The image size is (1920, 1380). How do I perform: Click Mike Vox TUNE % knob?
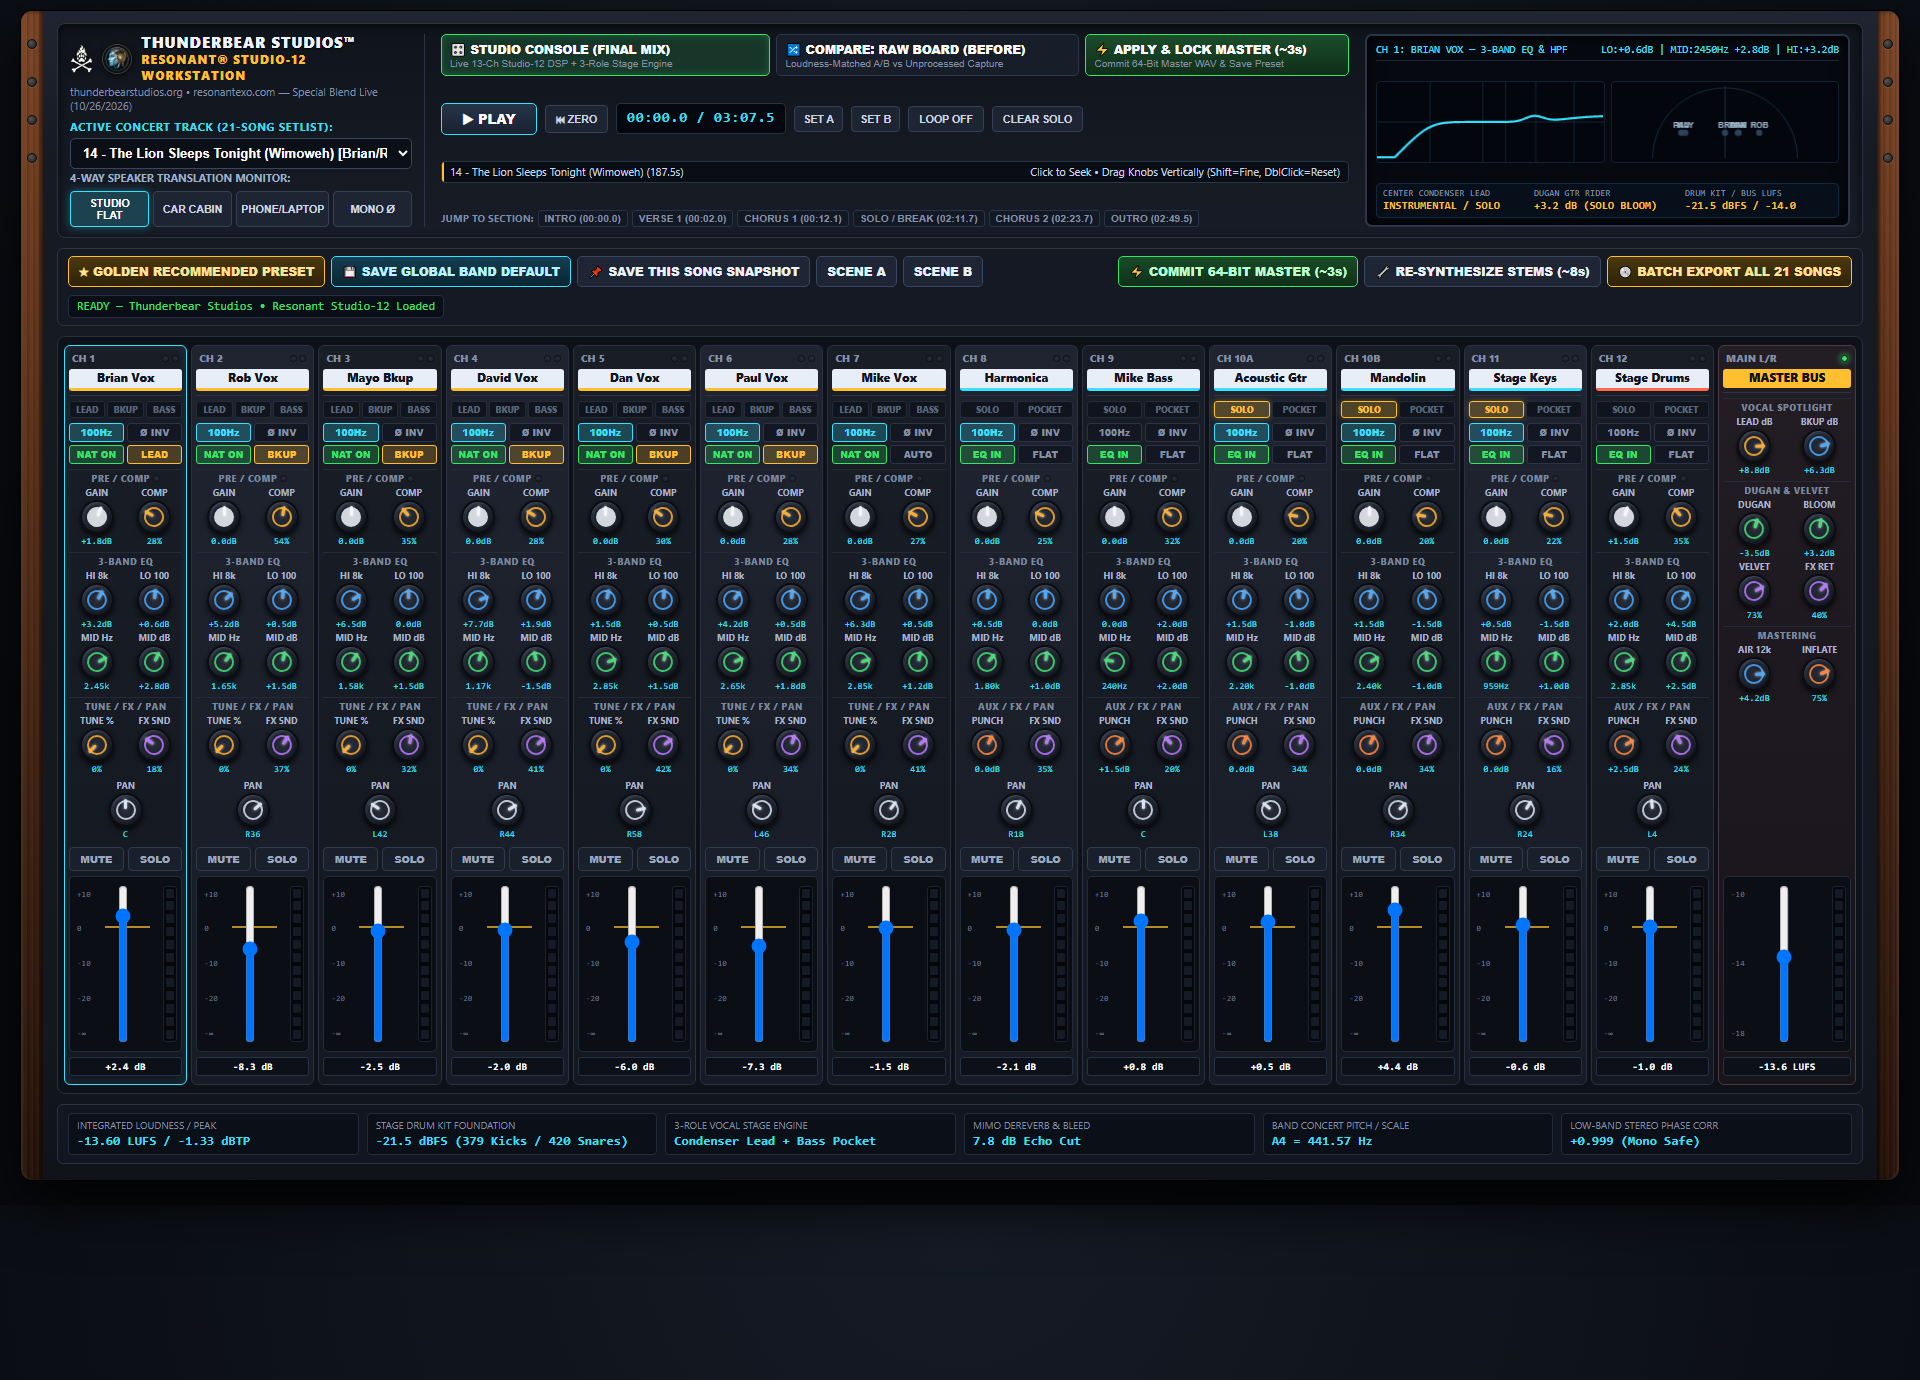pyautogui.click(x=860, y=745)
